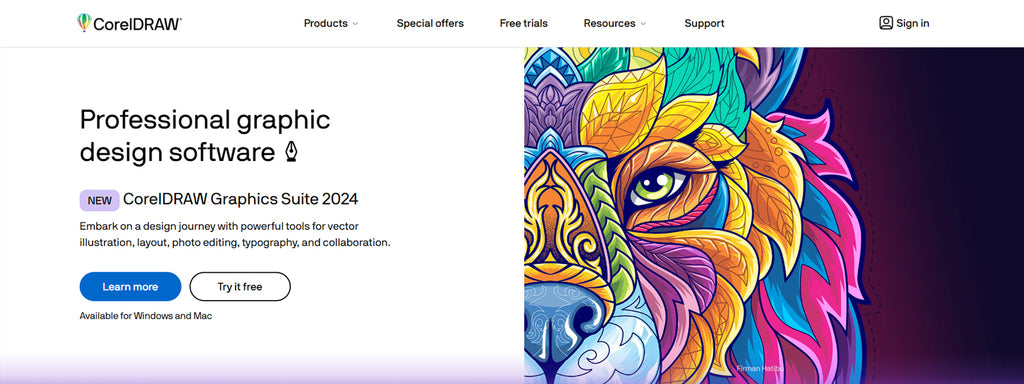Click the user profile icon beside Sign in
1024x384 pixels.
pos(886,23)
